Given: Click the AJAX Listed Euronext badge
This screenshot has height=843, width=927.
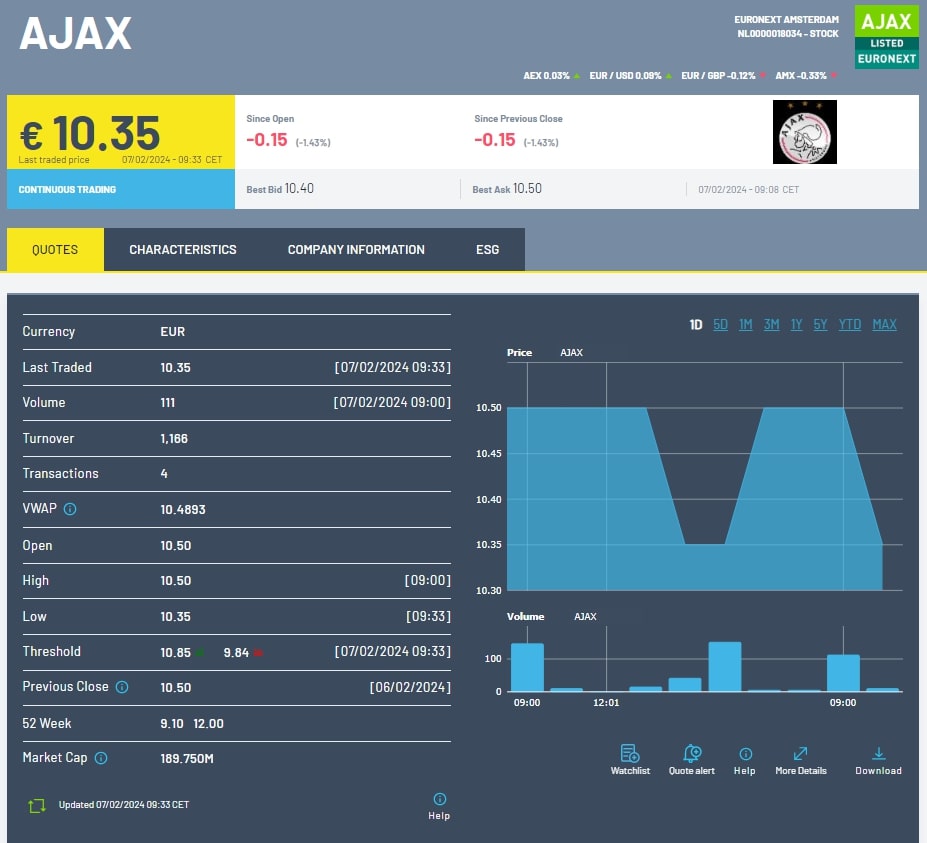Looking at the screenshot, I should click(887, 37).
